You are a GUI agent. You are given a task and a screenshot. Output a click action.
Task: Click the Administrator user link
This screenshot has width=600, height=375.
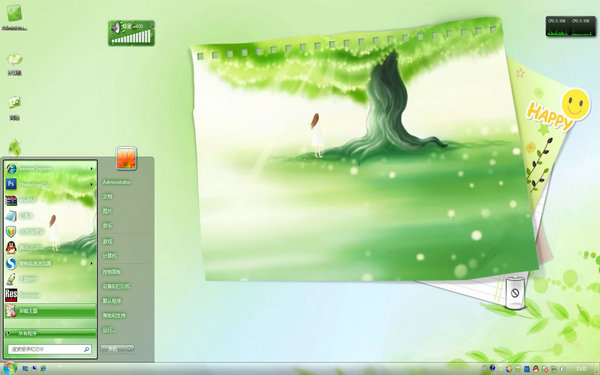117,182
